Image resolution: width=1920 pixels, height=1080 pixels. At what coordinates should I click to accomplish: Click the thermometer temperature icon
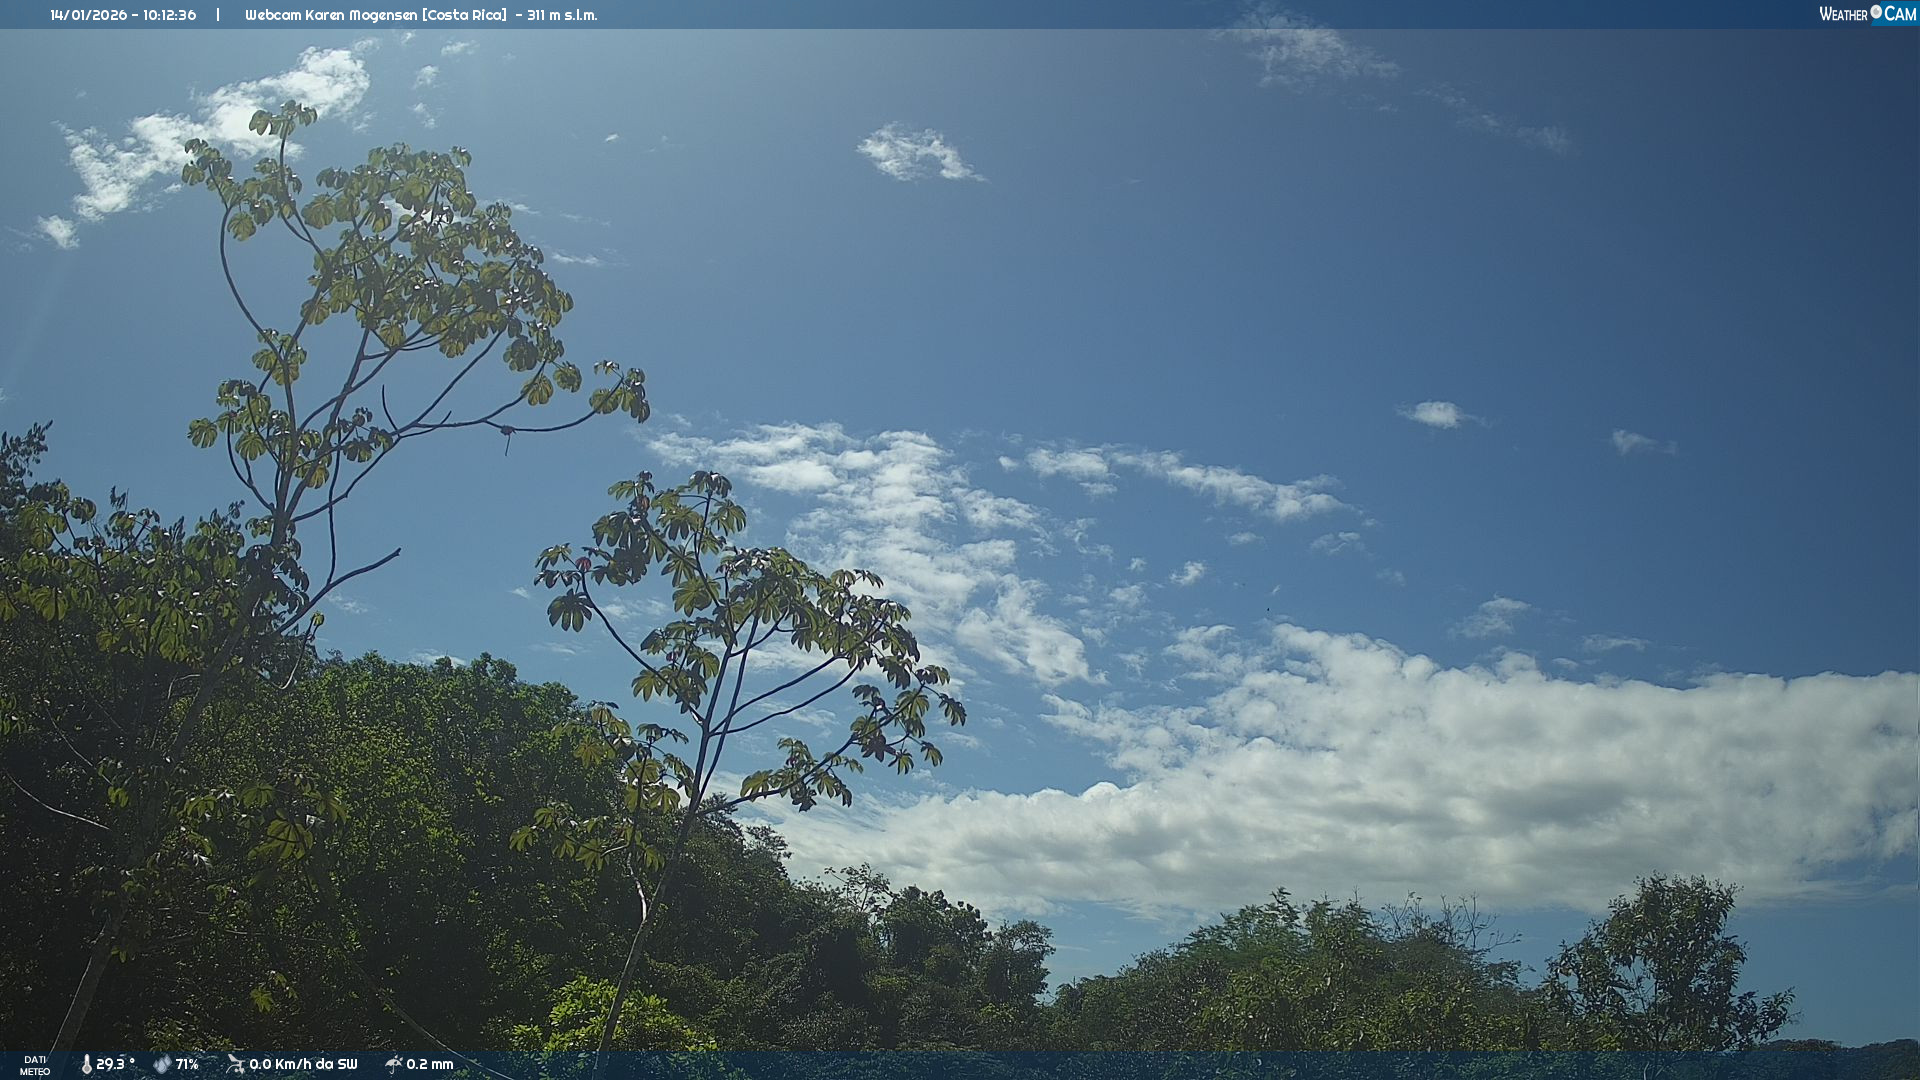[x=86, y=1065]
